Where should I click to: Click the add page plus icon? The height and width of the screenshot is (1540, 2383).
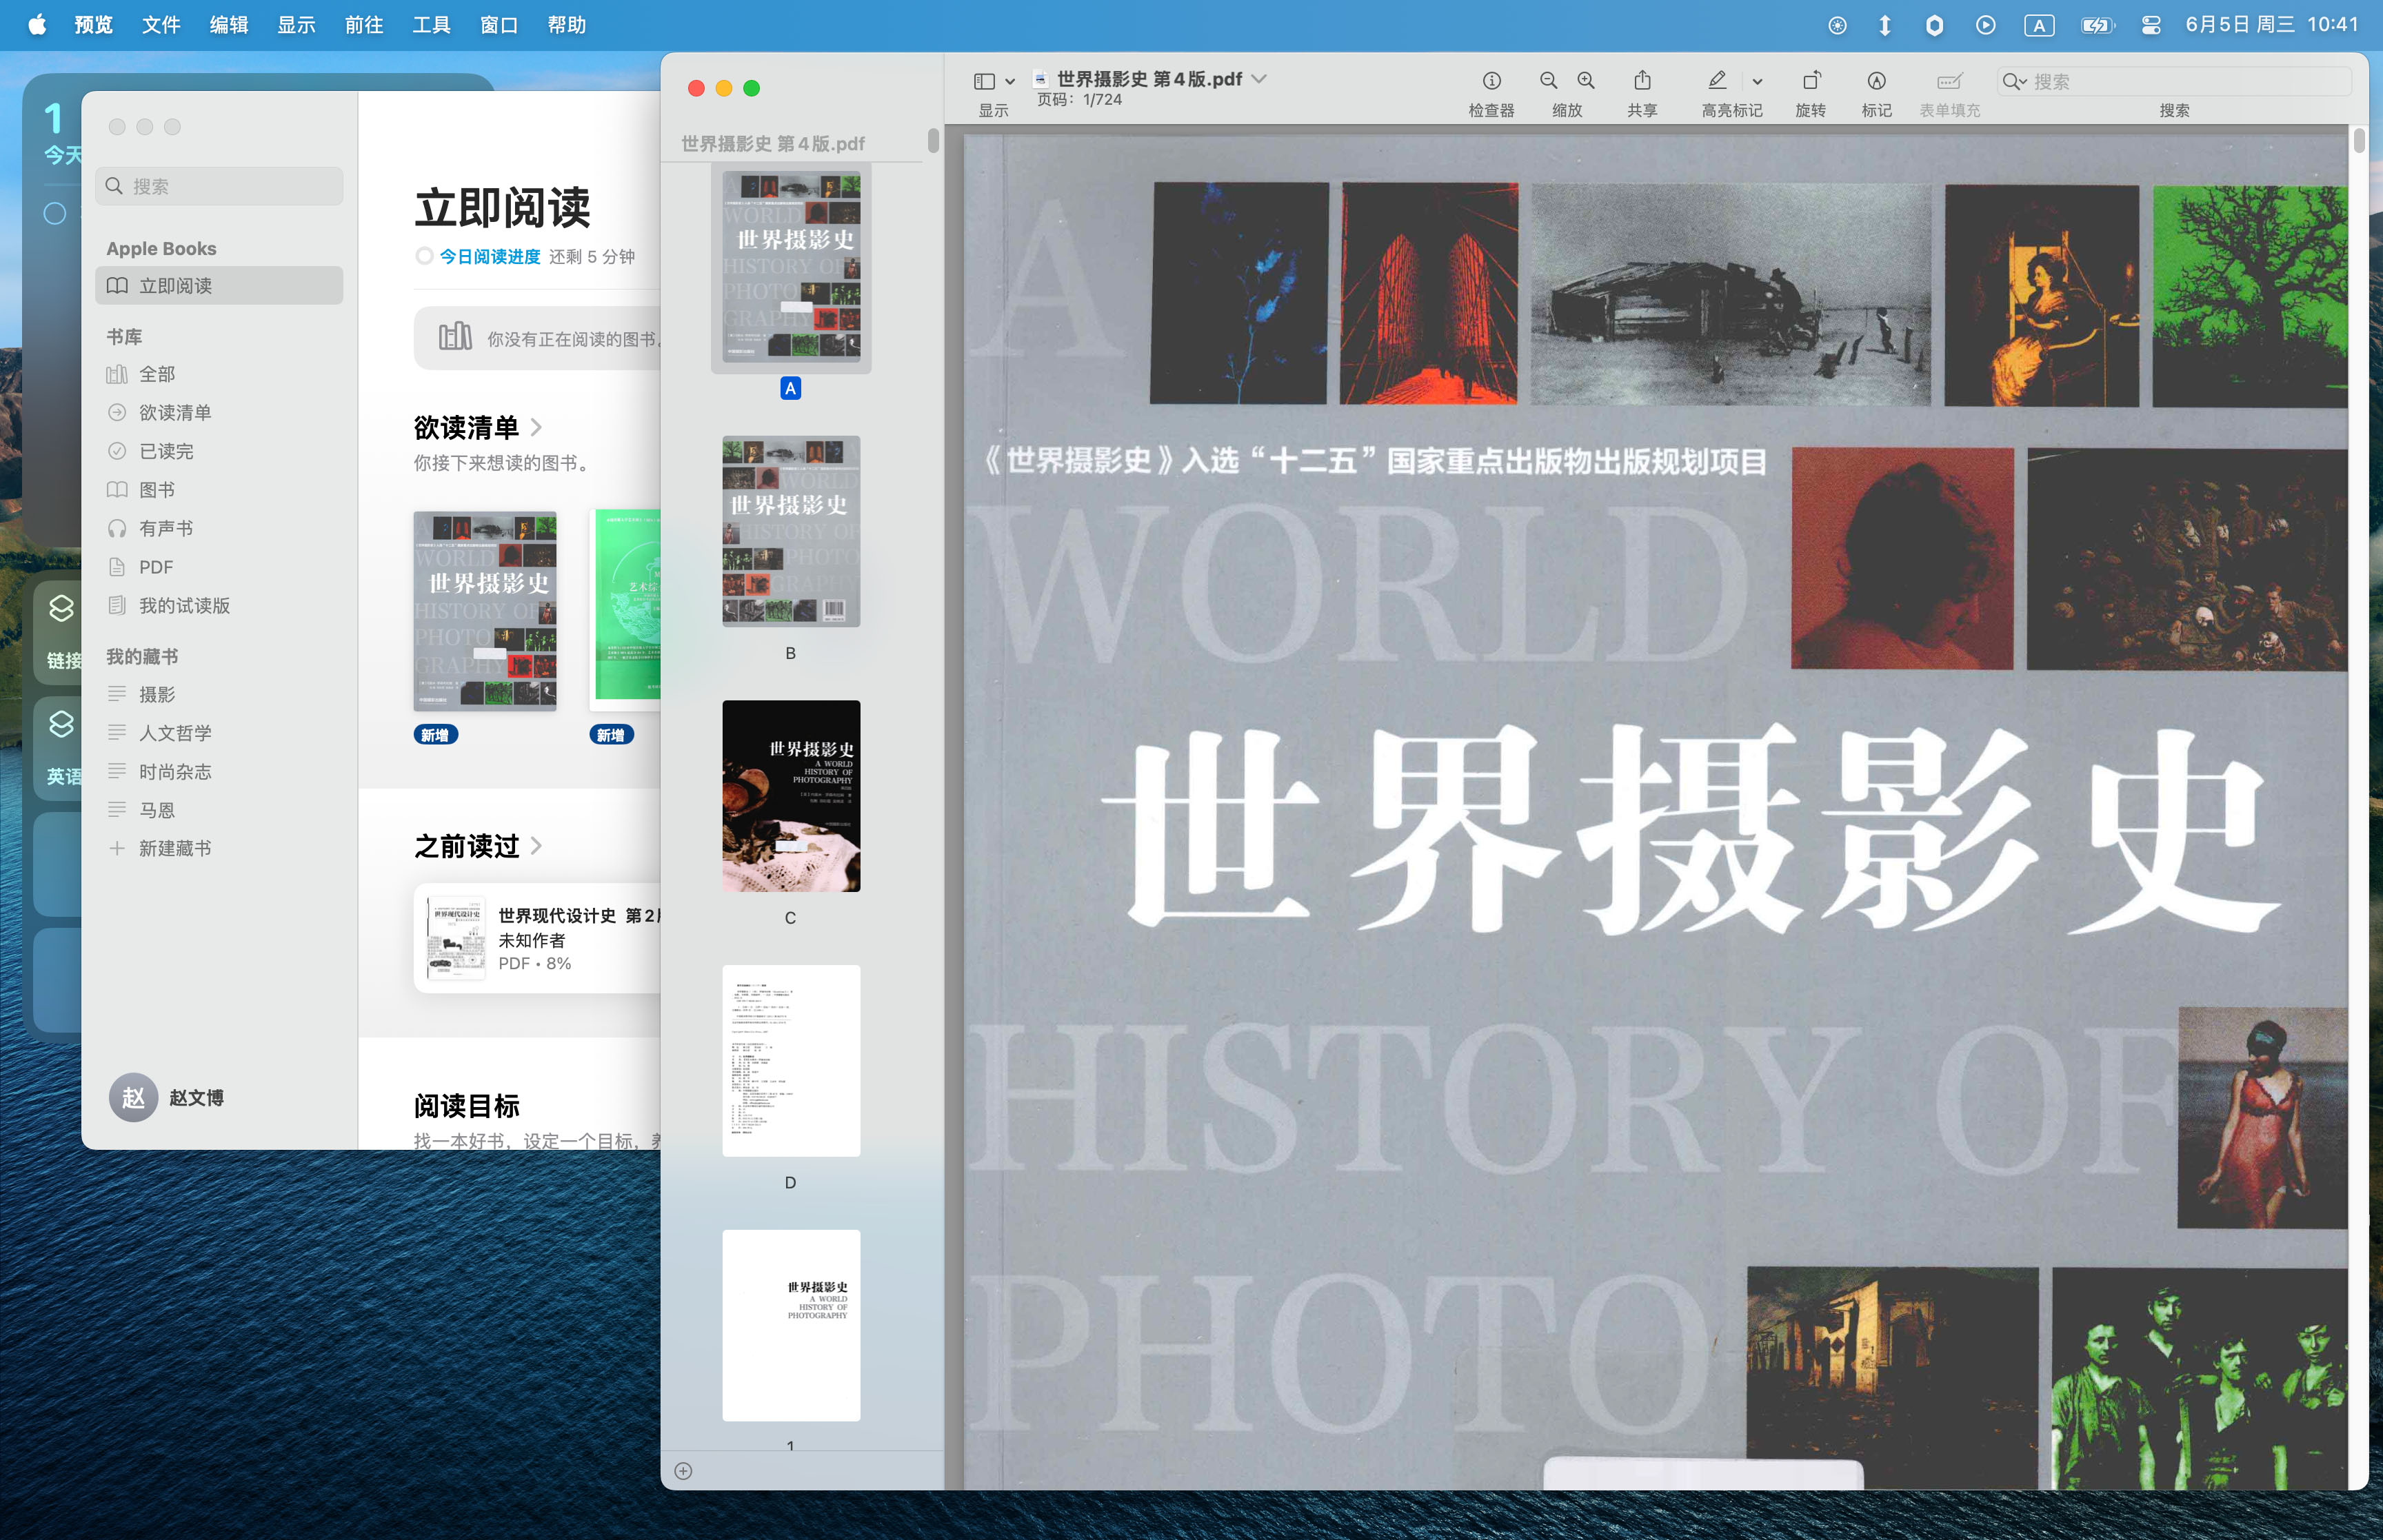tap(683, 1470)
